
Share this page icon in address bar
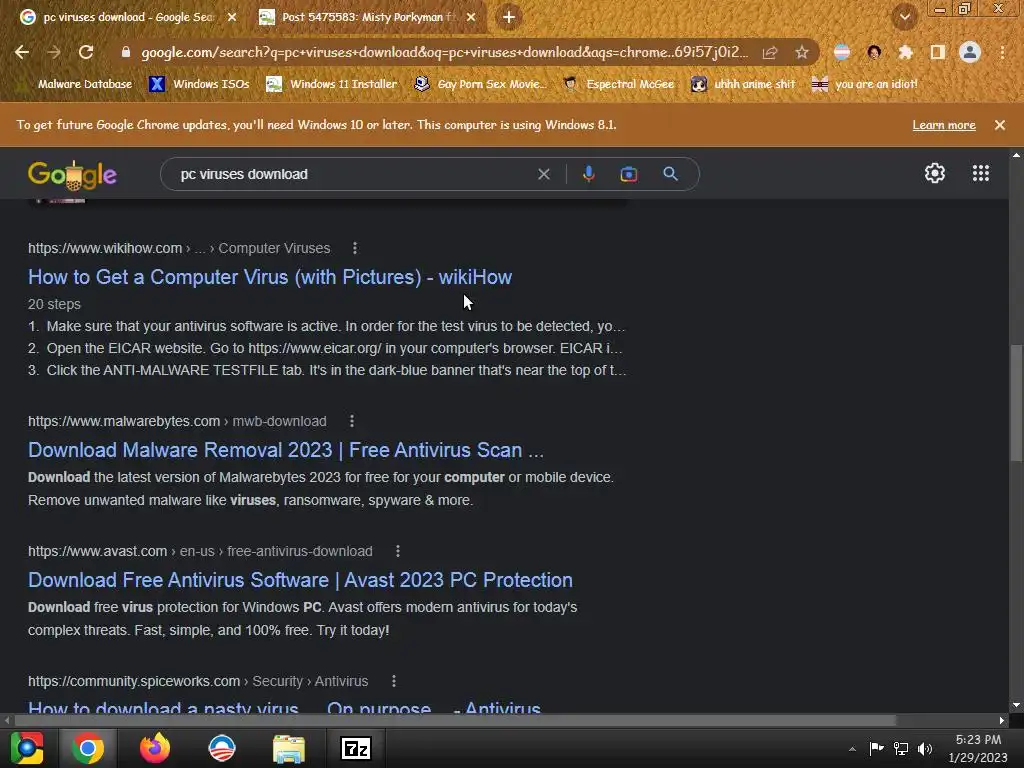click(770, 52)
